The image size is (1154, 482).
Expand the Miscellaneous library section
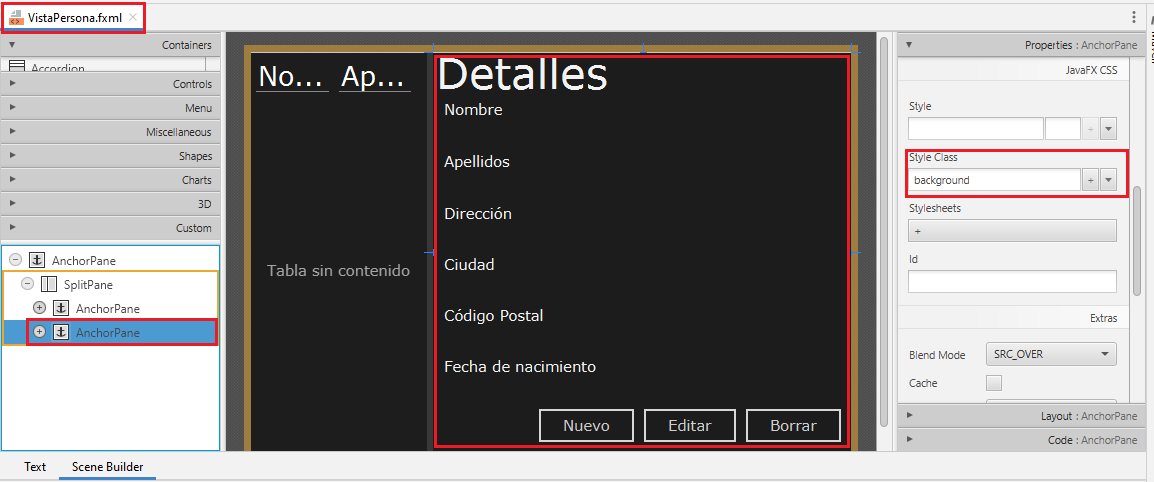[x=110, y=132]
